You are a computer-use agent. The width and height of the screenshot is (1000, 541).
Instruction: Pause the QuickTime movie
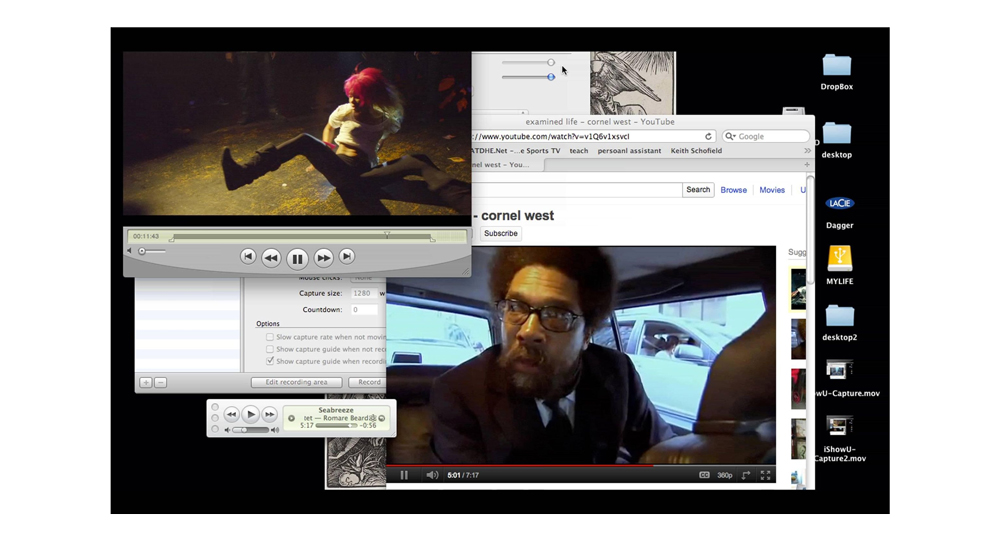(x=297, y=258)
